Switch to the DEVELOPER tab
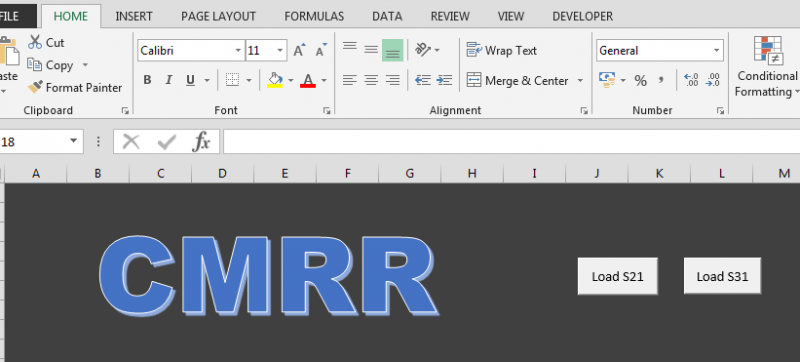Viewport: 800px width, 362px height. click(x=583, y=16)
